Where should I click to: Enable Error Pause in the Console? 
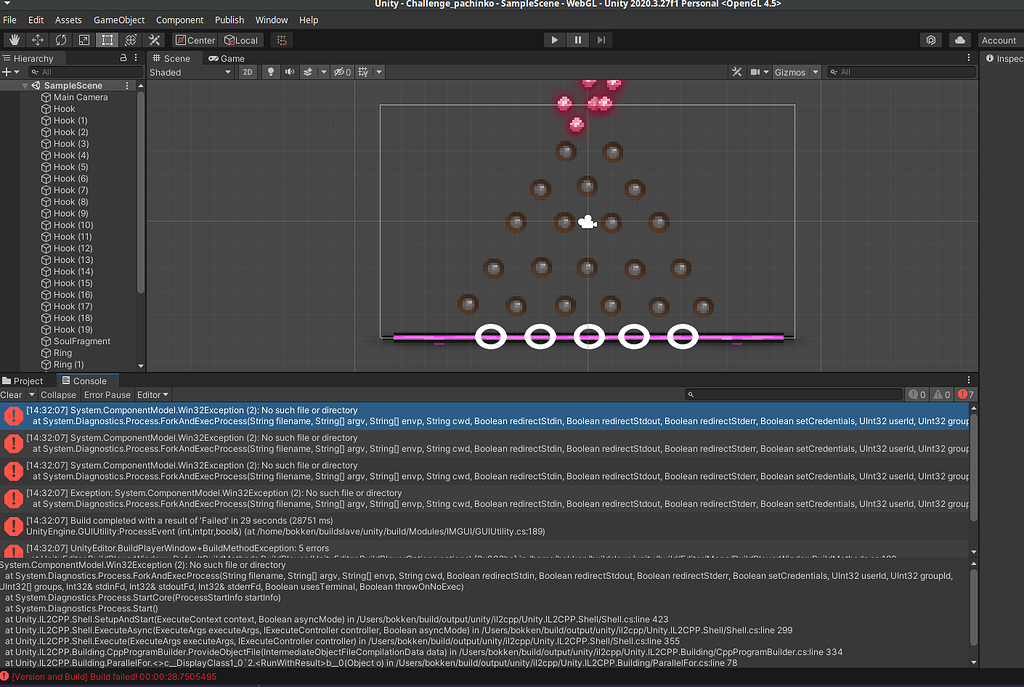[106, 394]
